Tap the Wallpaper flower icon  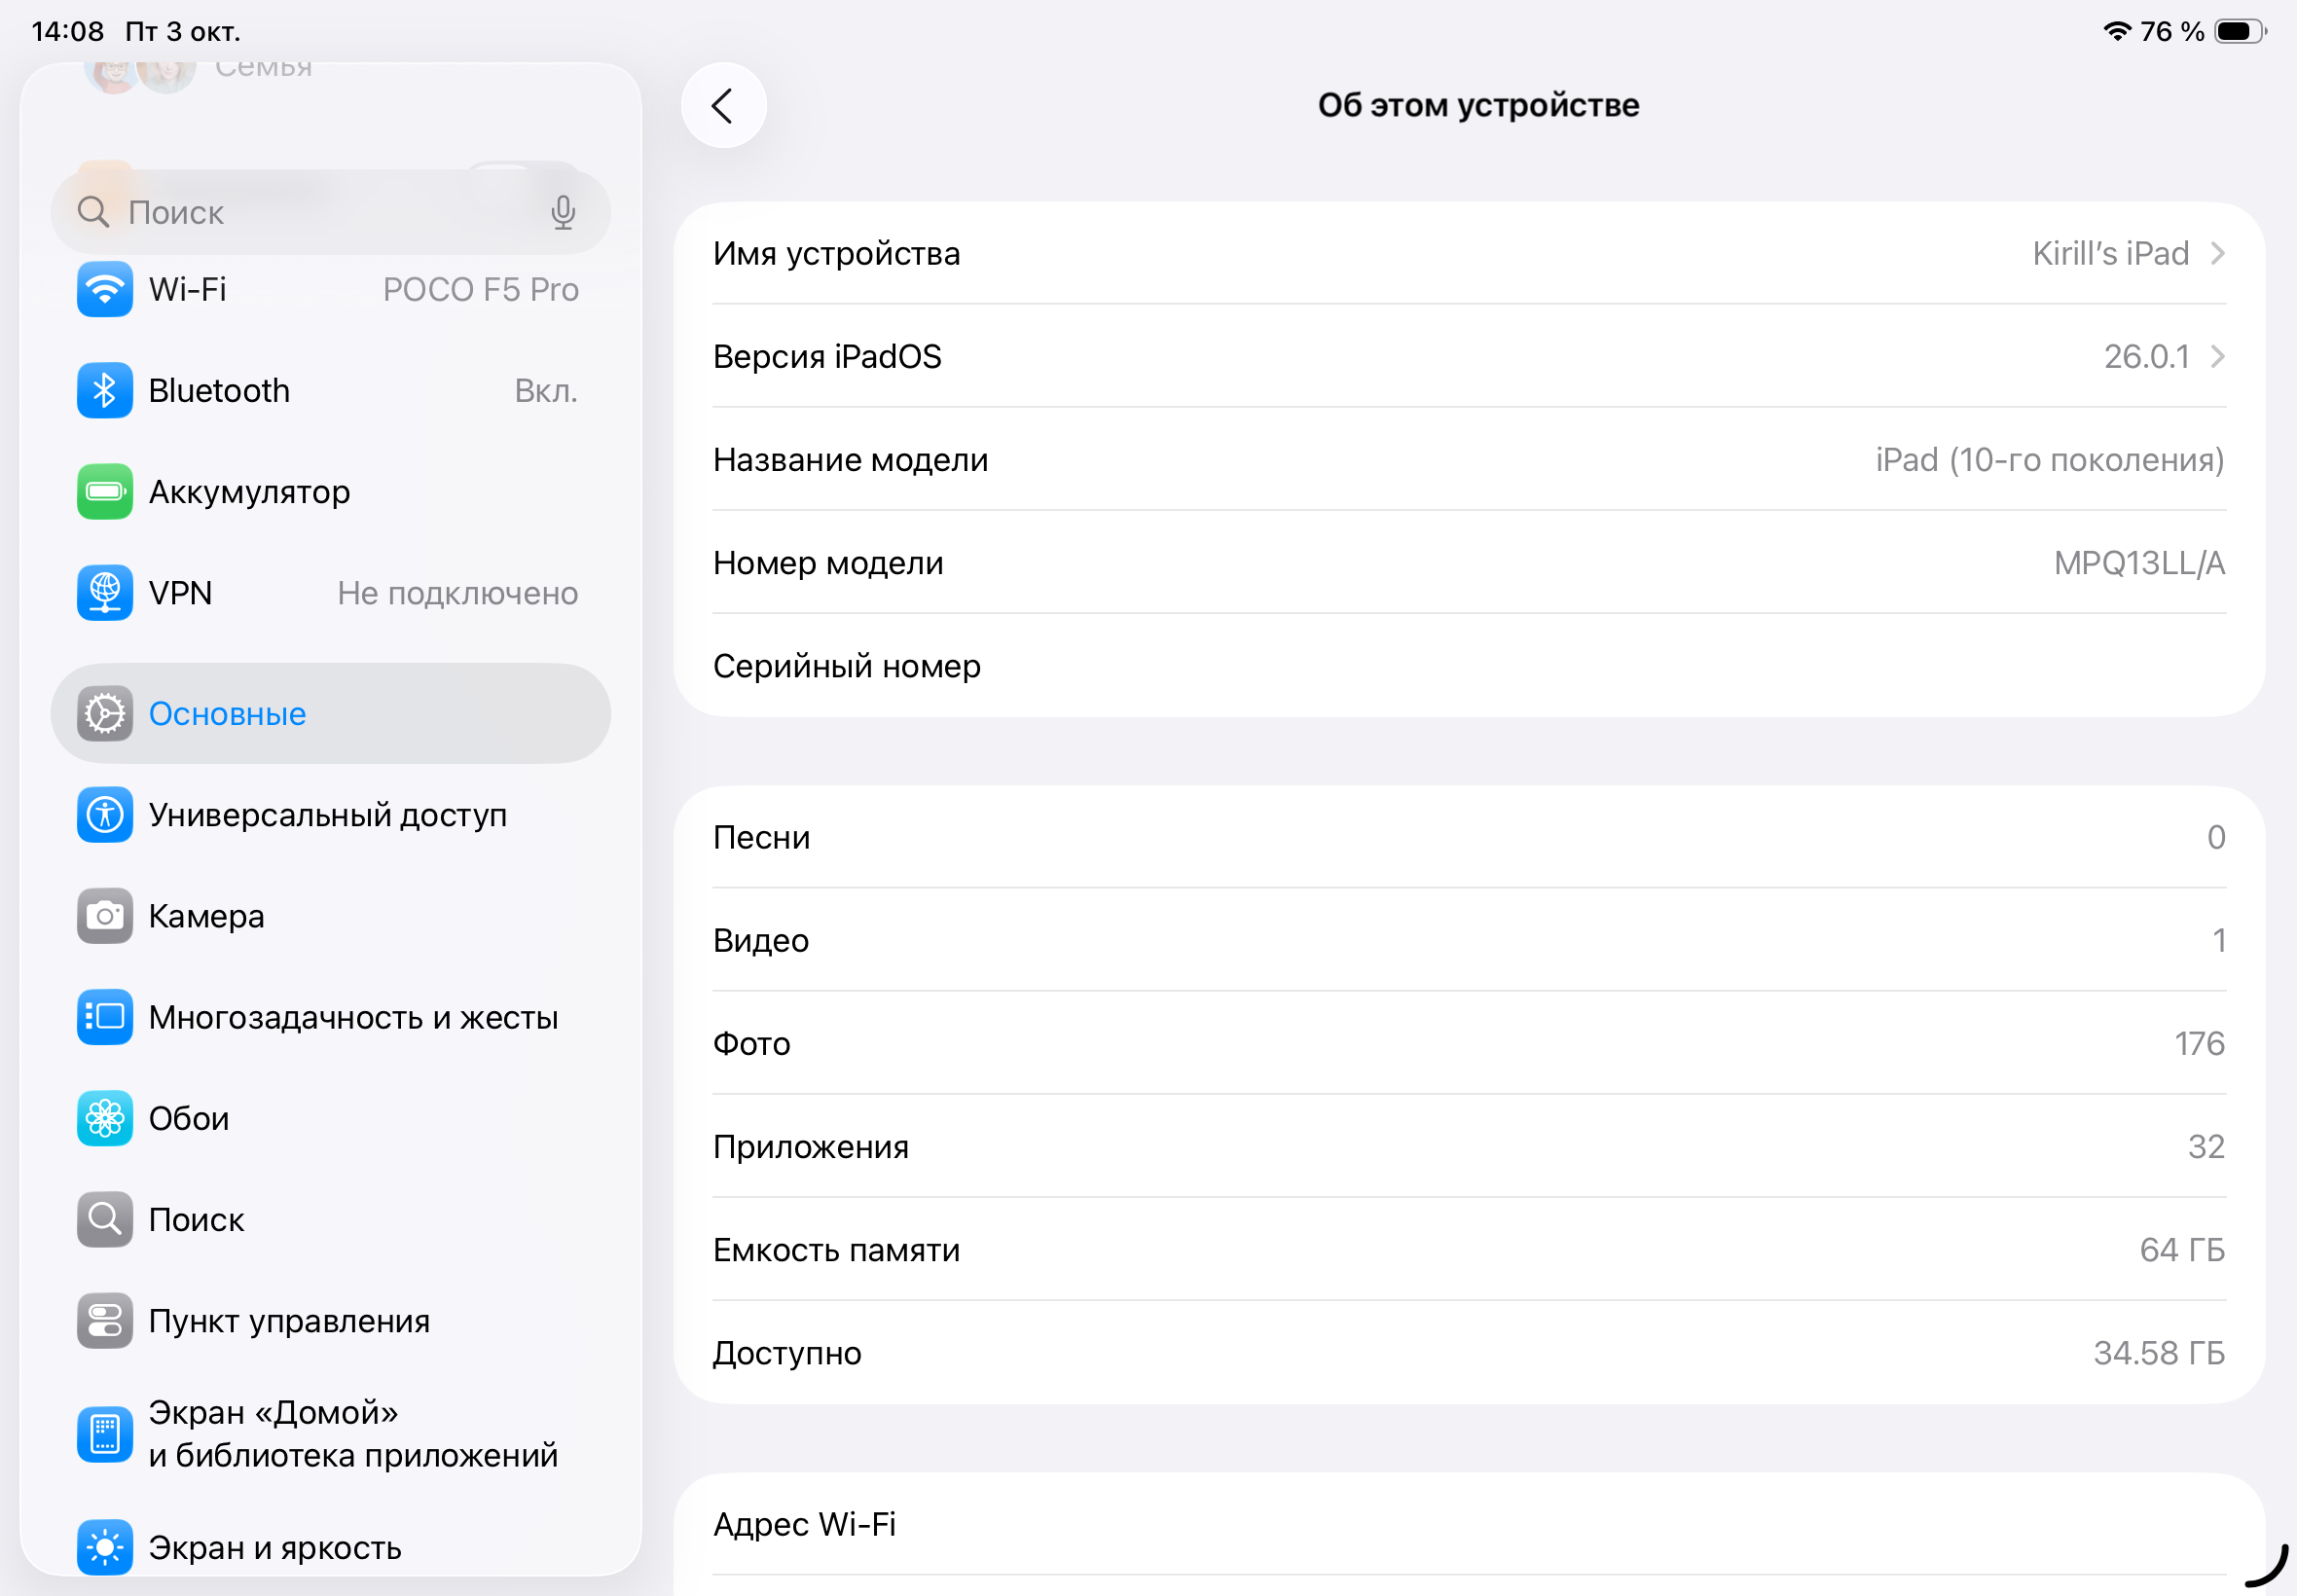pos(104,1118)
